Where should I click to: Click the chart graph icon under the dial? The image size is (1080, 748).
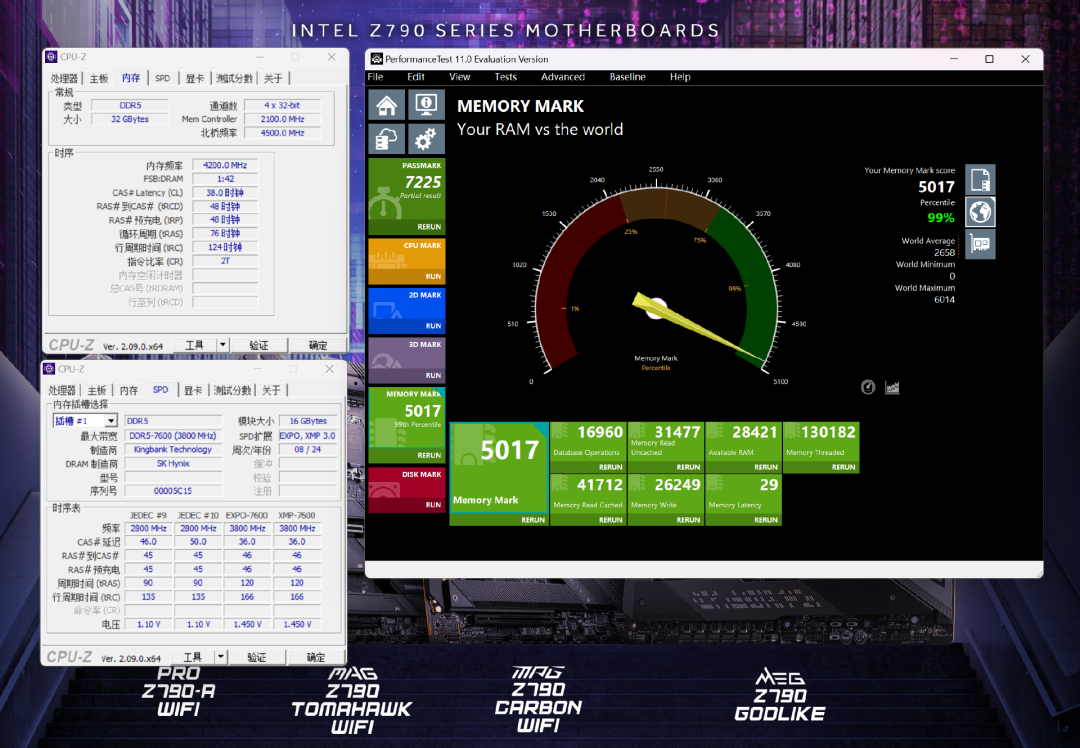(893, 387)
